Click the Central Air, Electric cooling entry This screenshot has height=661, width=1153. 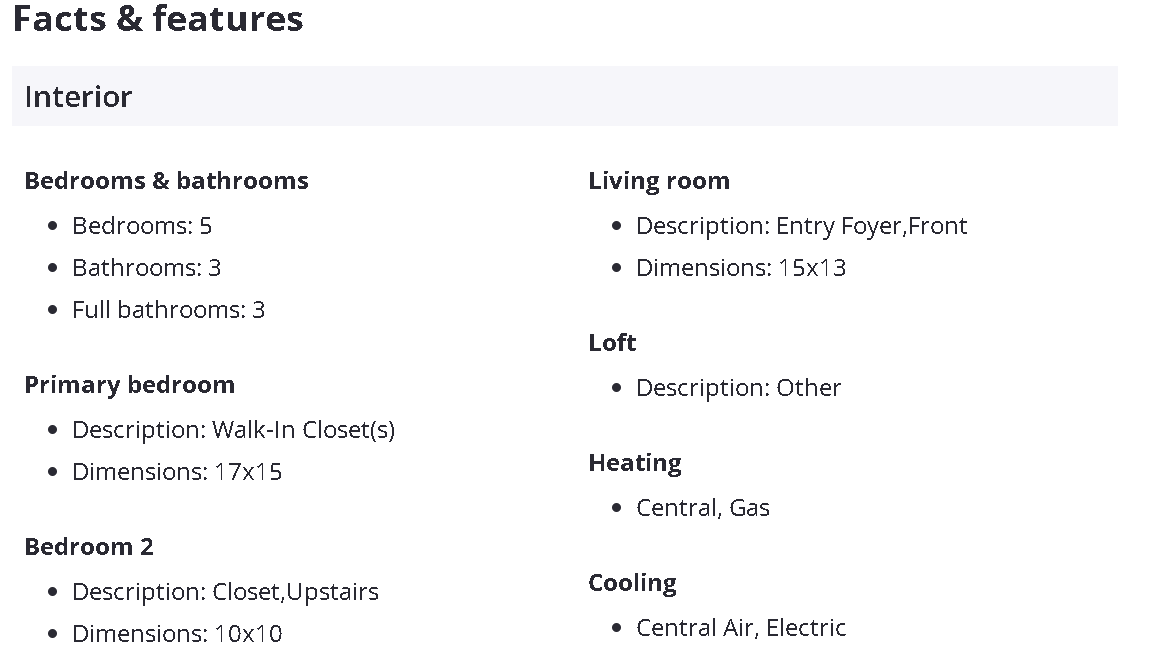[741, 628]
